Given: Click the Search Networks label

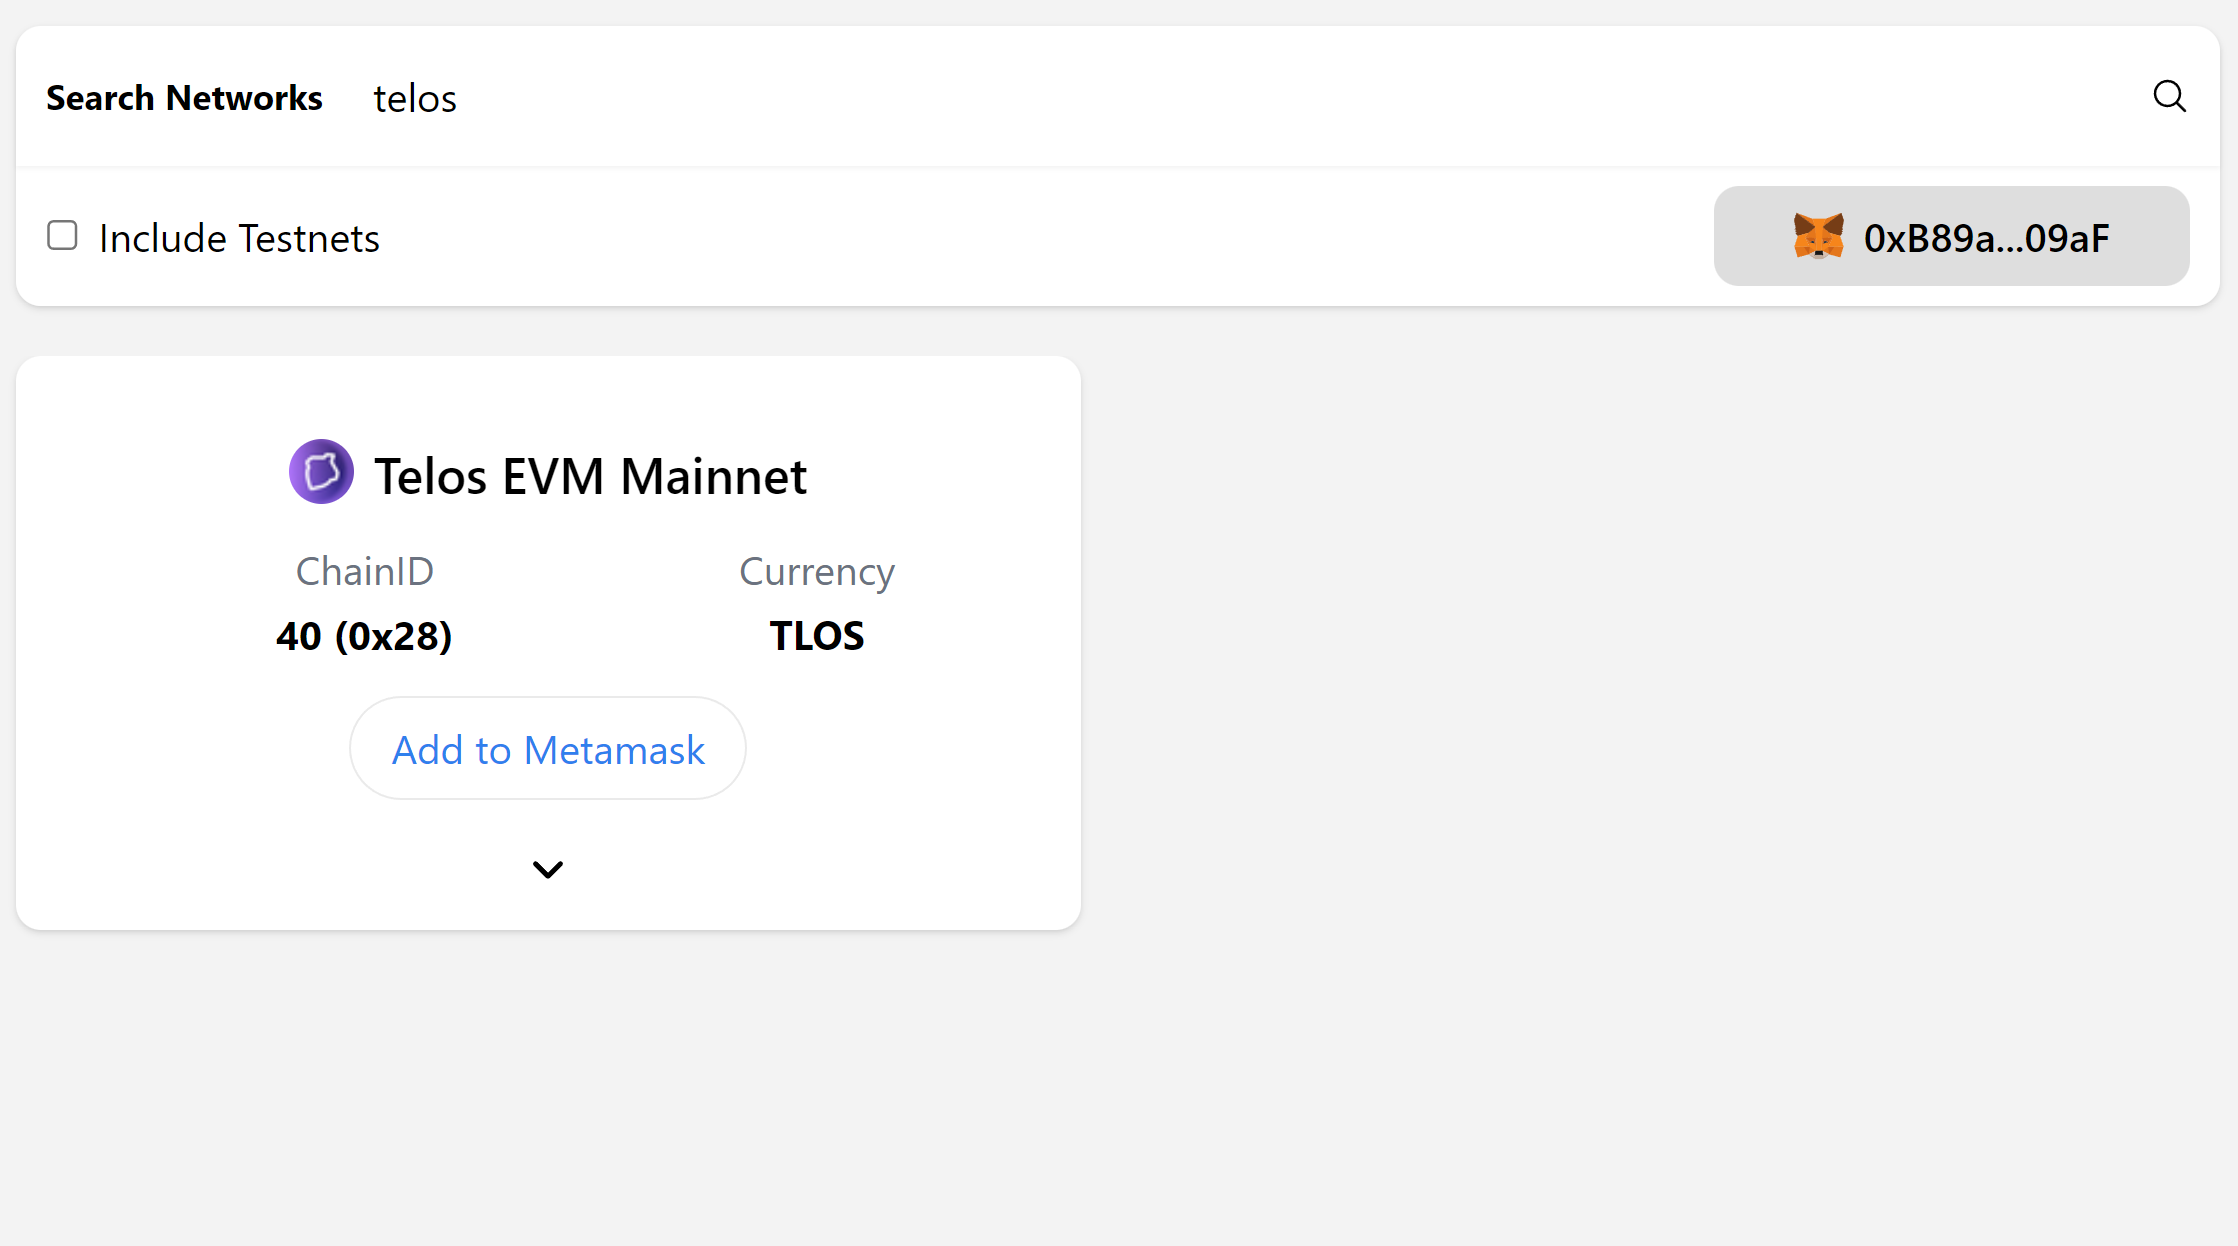Looking at the screenshot, I should click(184, 98).
